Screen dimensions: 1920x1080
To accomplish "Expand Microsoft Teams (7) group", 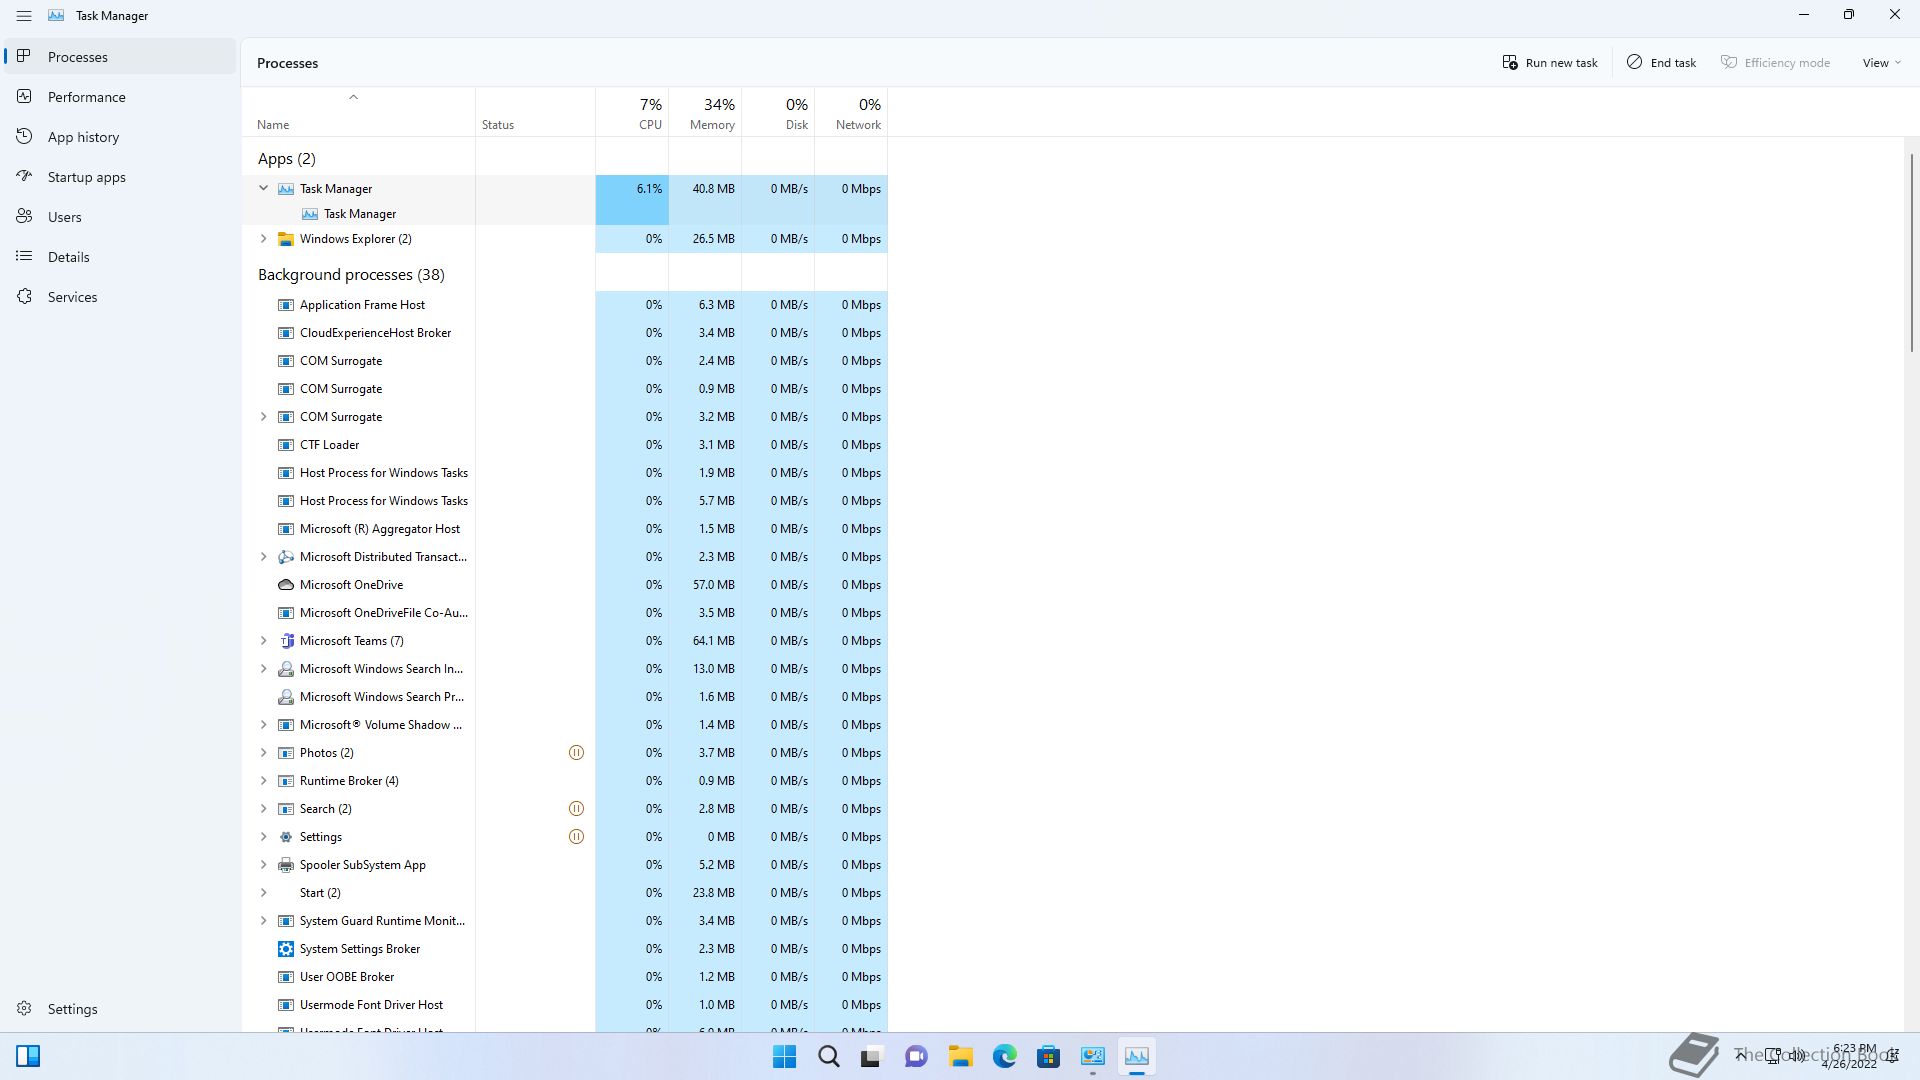I will tap(264, 641).
